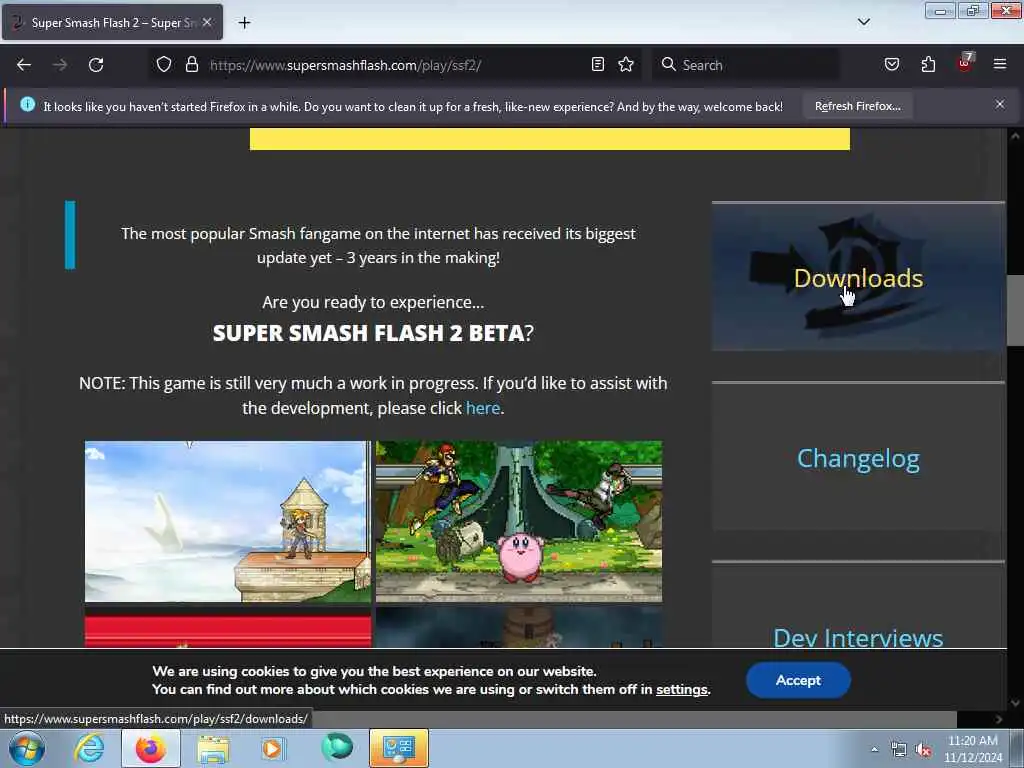Click the horizontal scrollbar right arrow
The width and height of the screenshot is (1024, 768).
(999, 719)
